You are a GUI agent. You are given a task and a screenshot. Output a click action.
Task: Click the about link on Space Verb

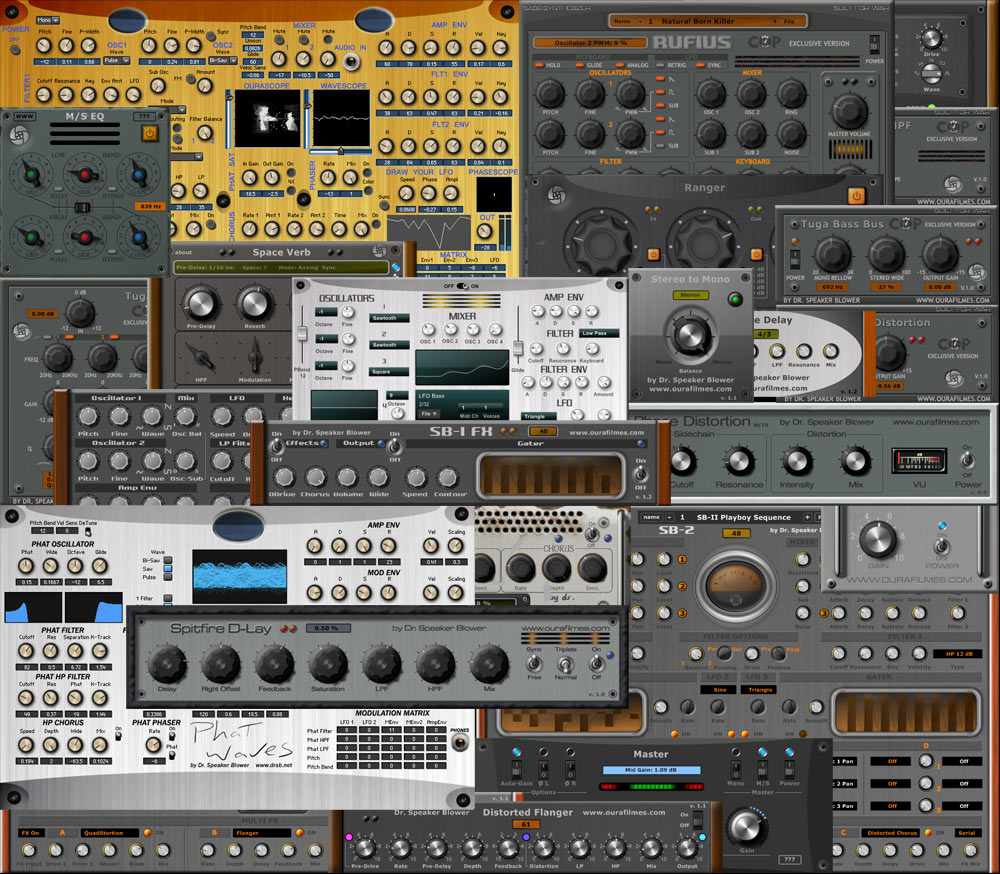[x=184, y=252]
